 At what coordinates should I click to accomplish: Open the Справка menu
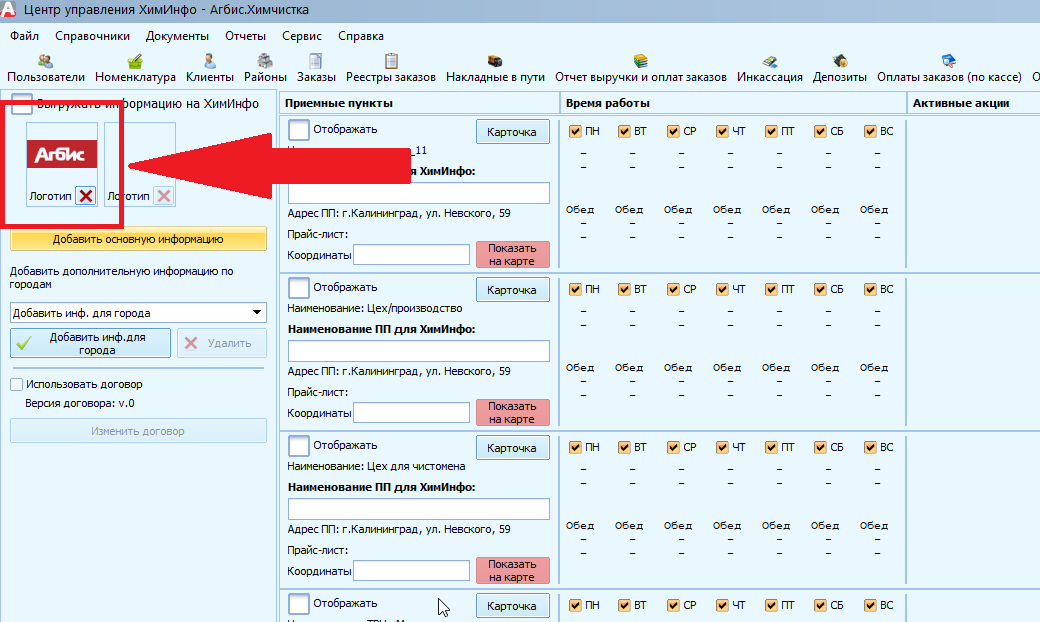(x=361, y=36)
